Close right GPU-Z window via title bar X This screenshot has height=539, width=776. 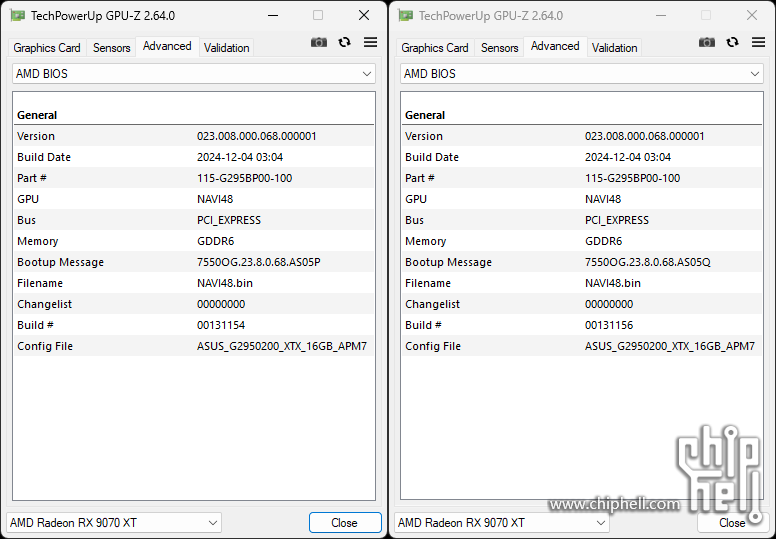[x=752, y=15]
